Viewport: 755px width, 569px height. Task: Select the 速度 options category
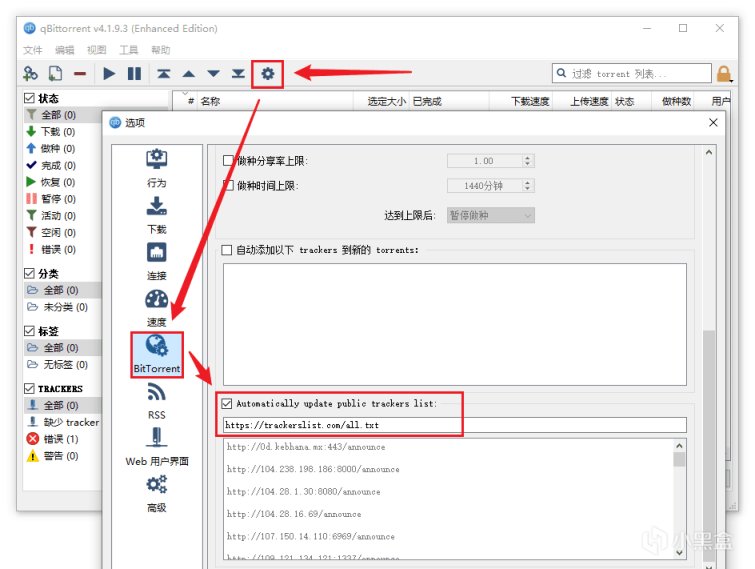[x=156, y=308]
